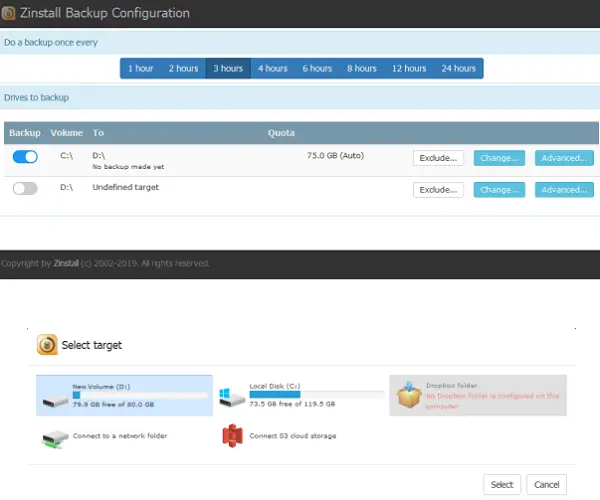The width and height of the screenshot is (600, 500).
Task: Set backup interval to 1 hour
Action: 140,68
